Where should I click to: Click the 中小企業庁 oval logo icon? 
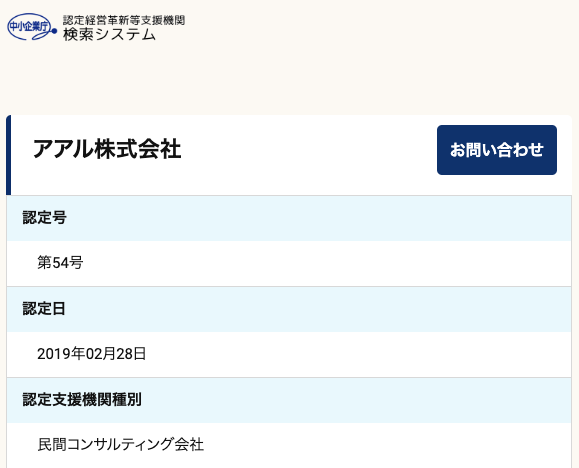(x=32, y=27)
